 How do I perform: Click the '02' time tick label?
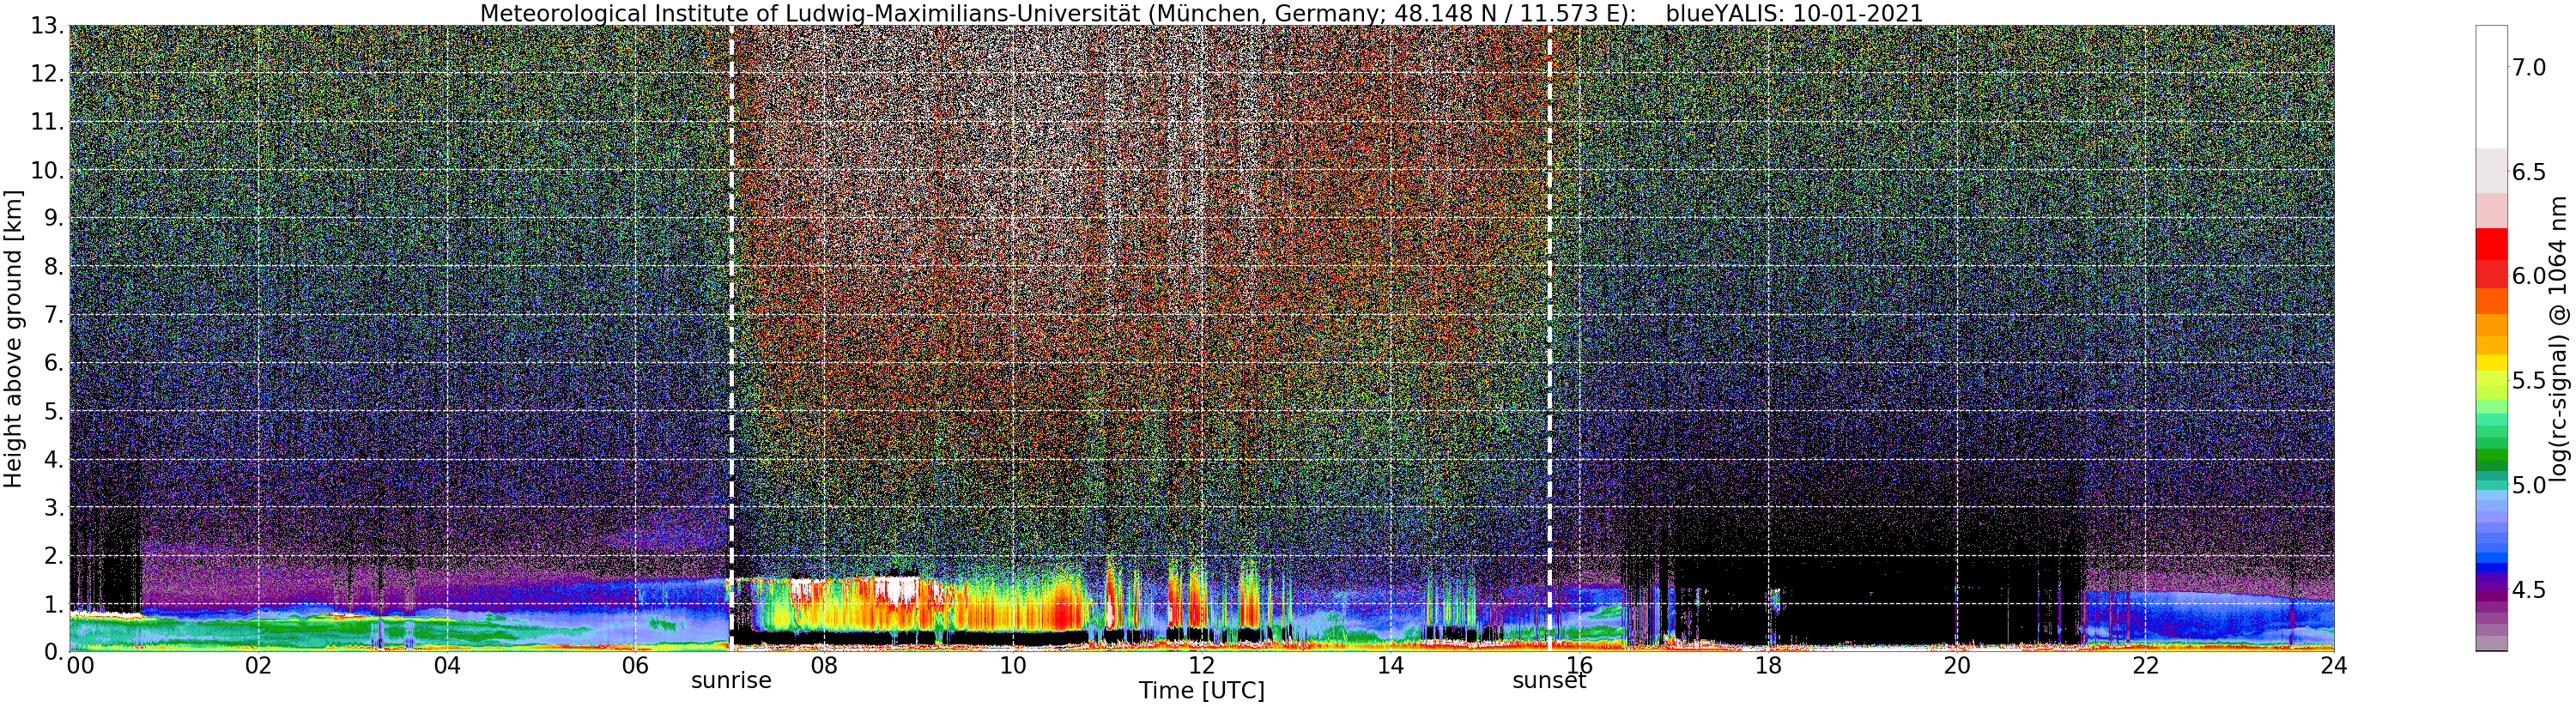258,666
